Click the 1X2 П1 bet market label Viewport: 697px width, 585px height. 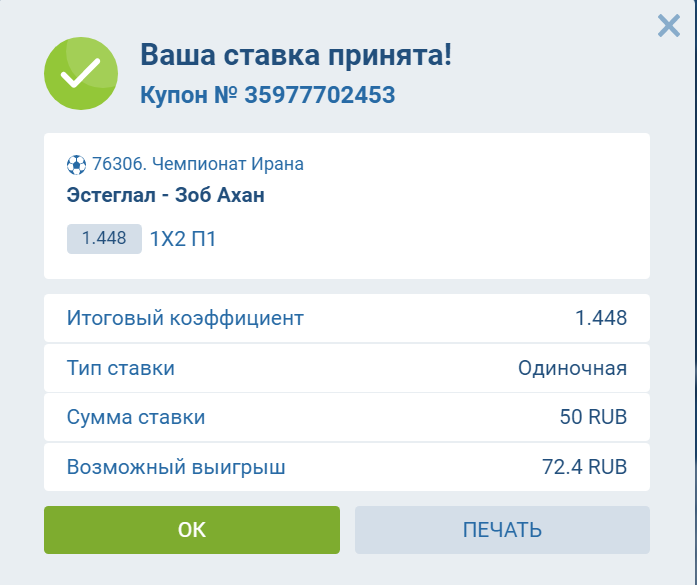(184, 238)
